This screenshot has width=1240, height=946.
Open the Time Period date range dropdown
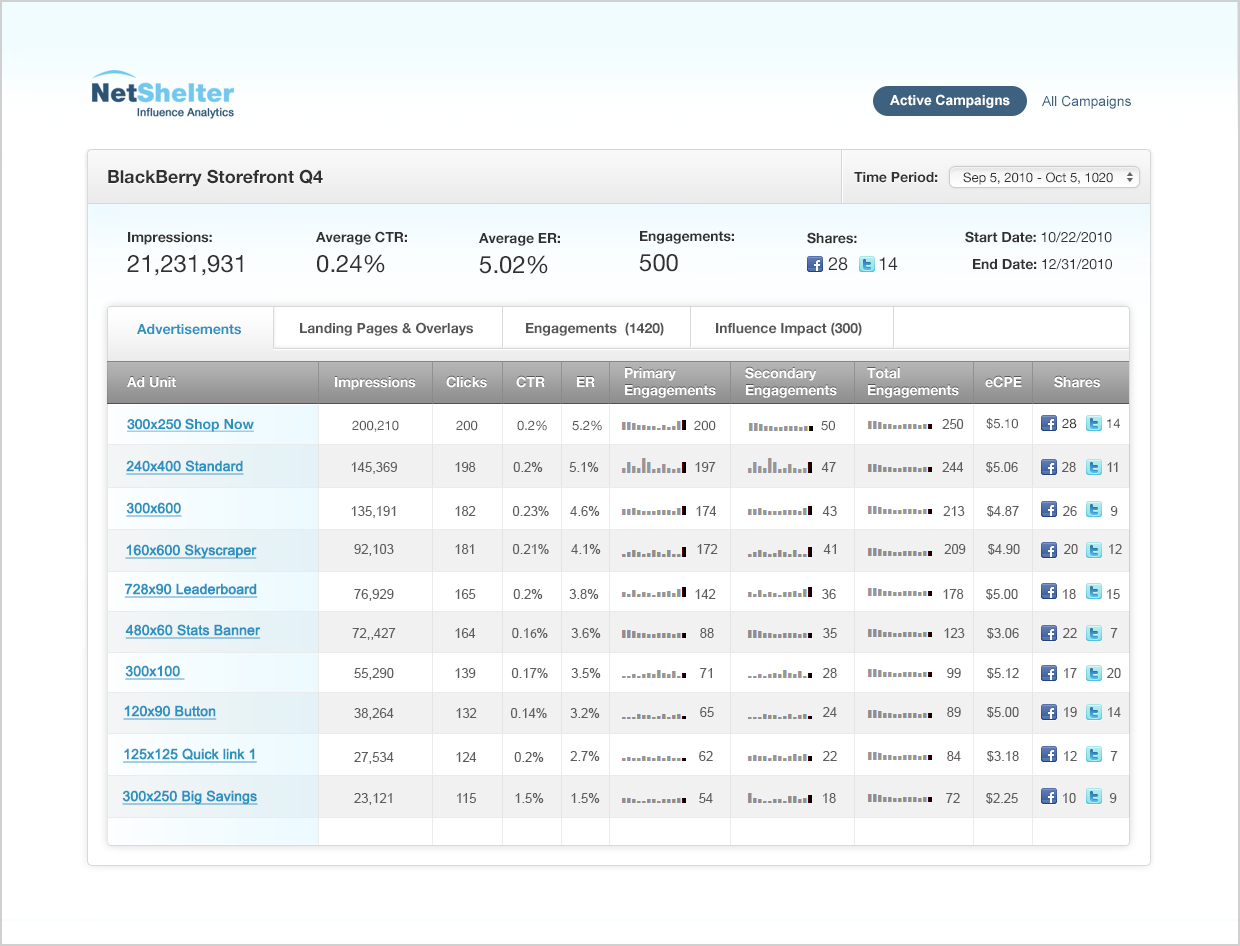pos(1044,177)
